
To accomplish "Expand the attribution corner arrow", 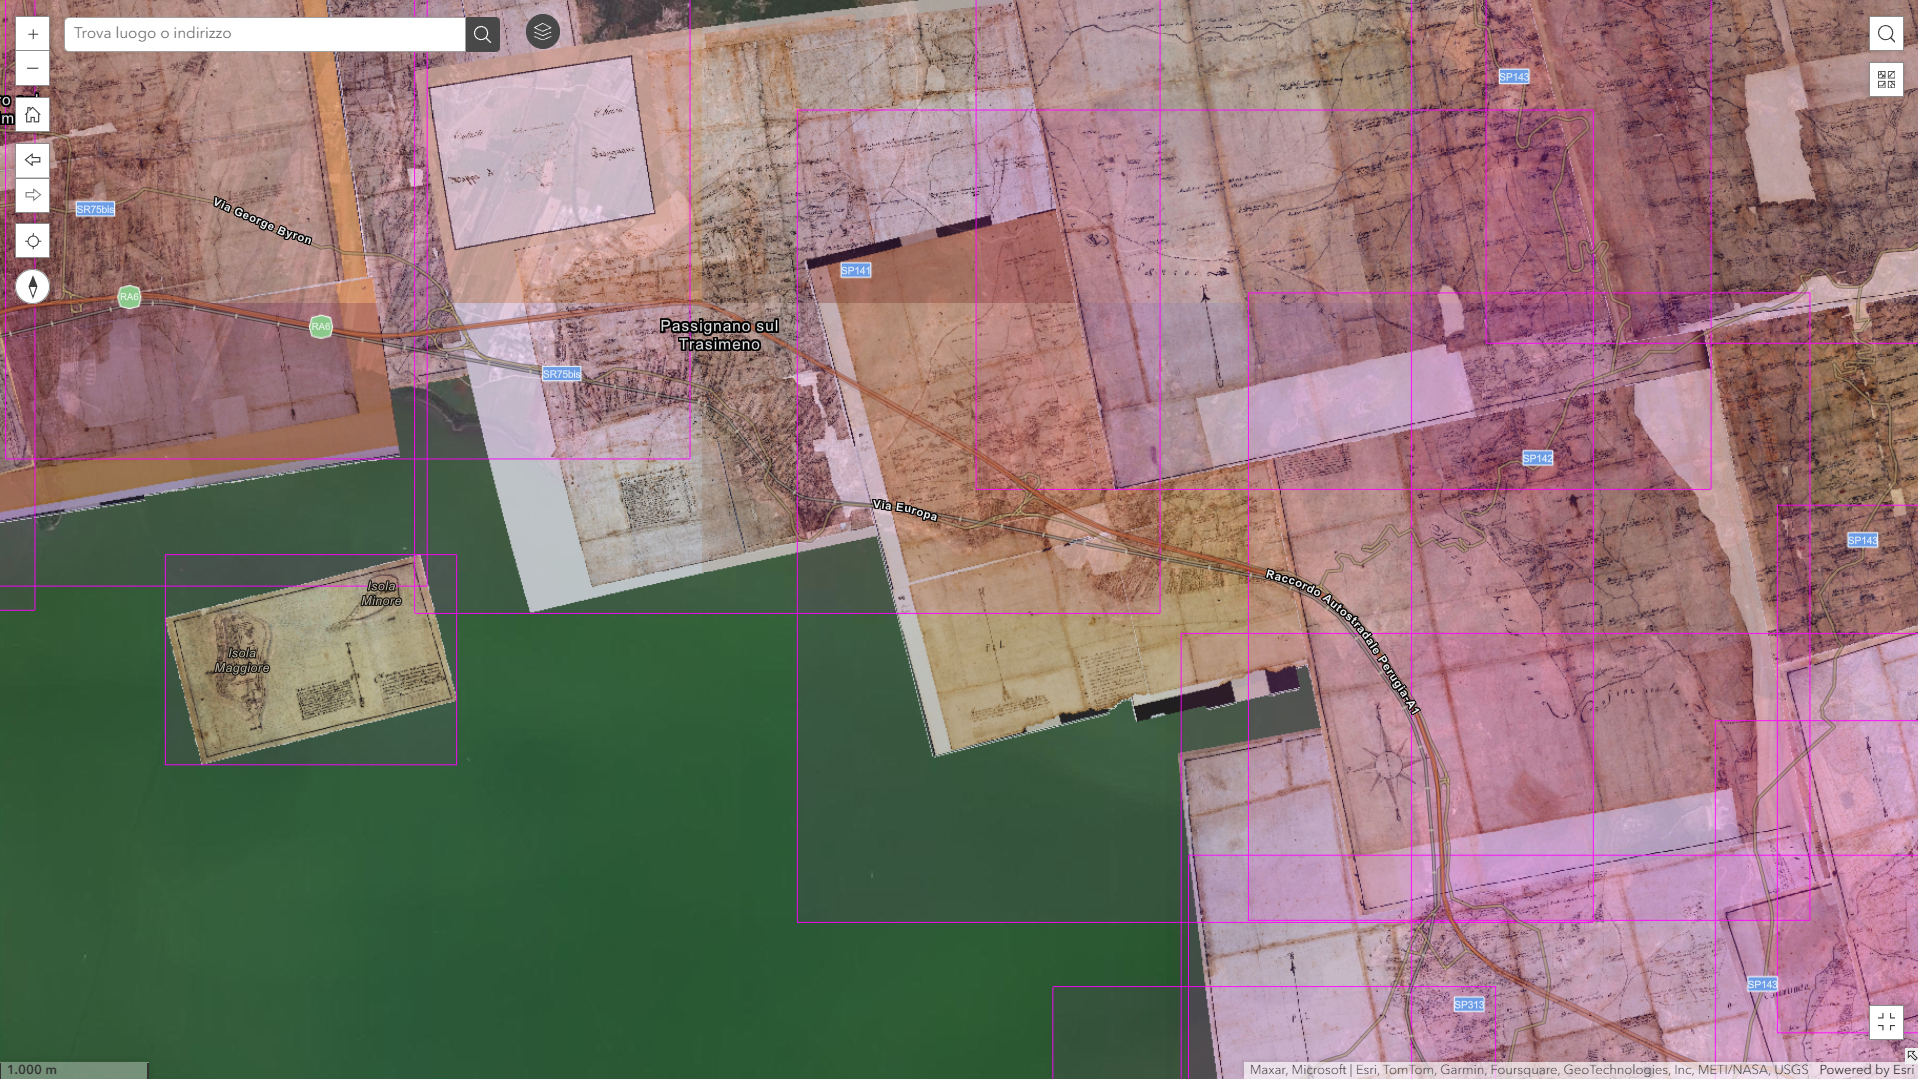I will coord(1911,1055).
